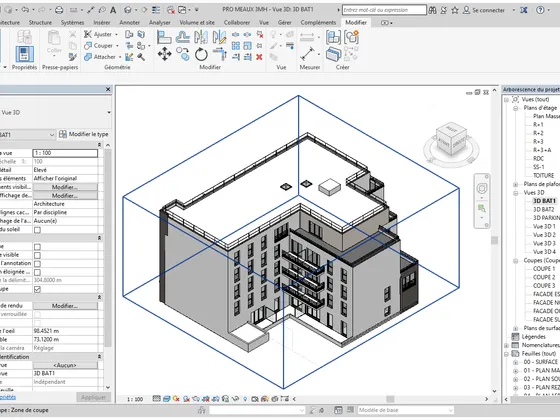
Task: Select the Rotate tool icon
Action: click(x=201, y=54)
